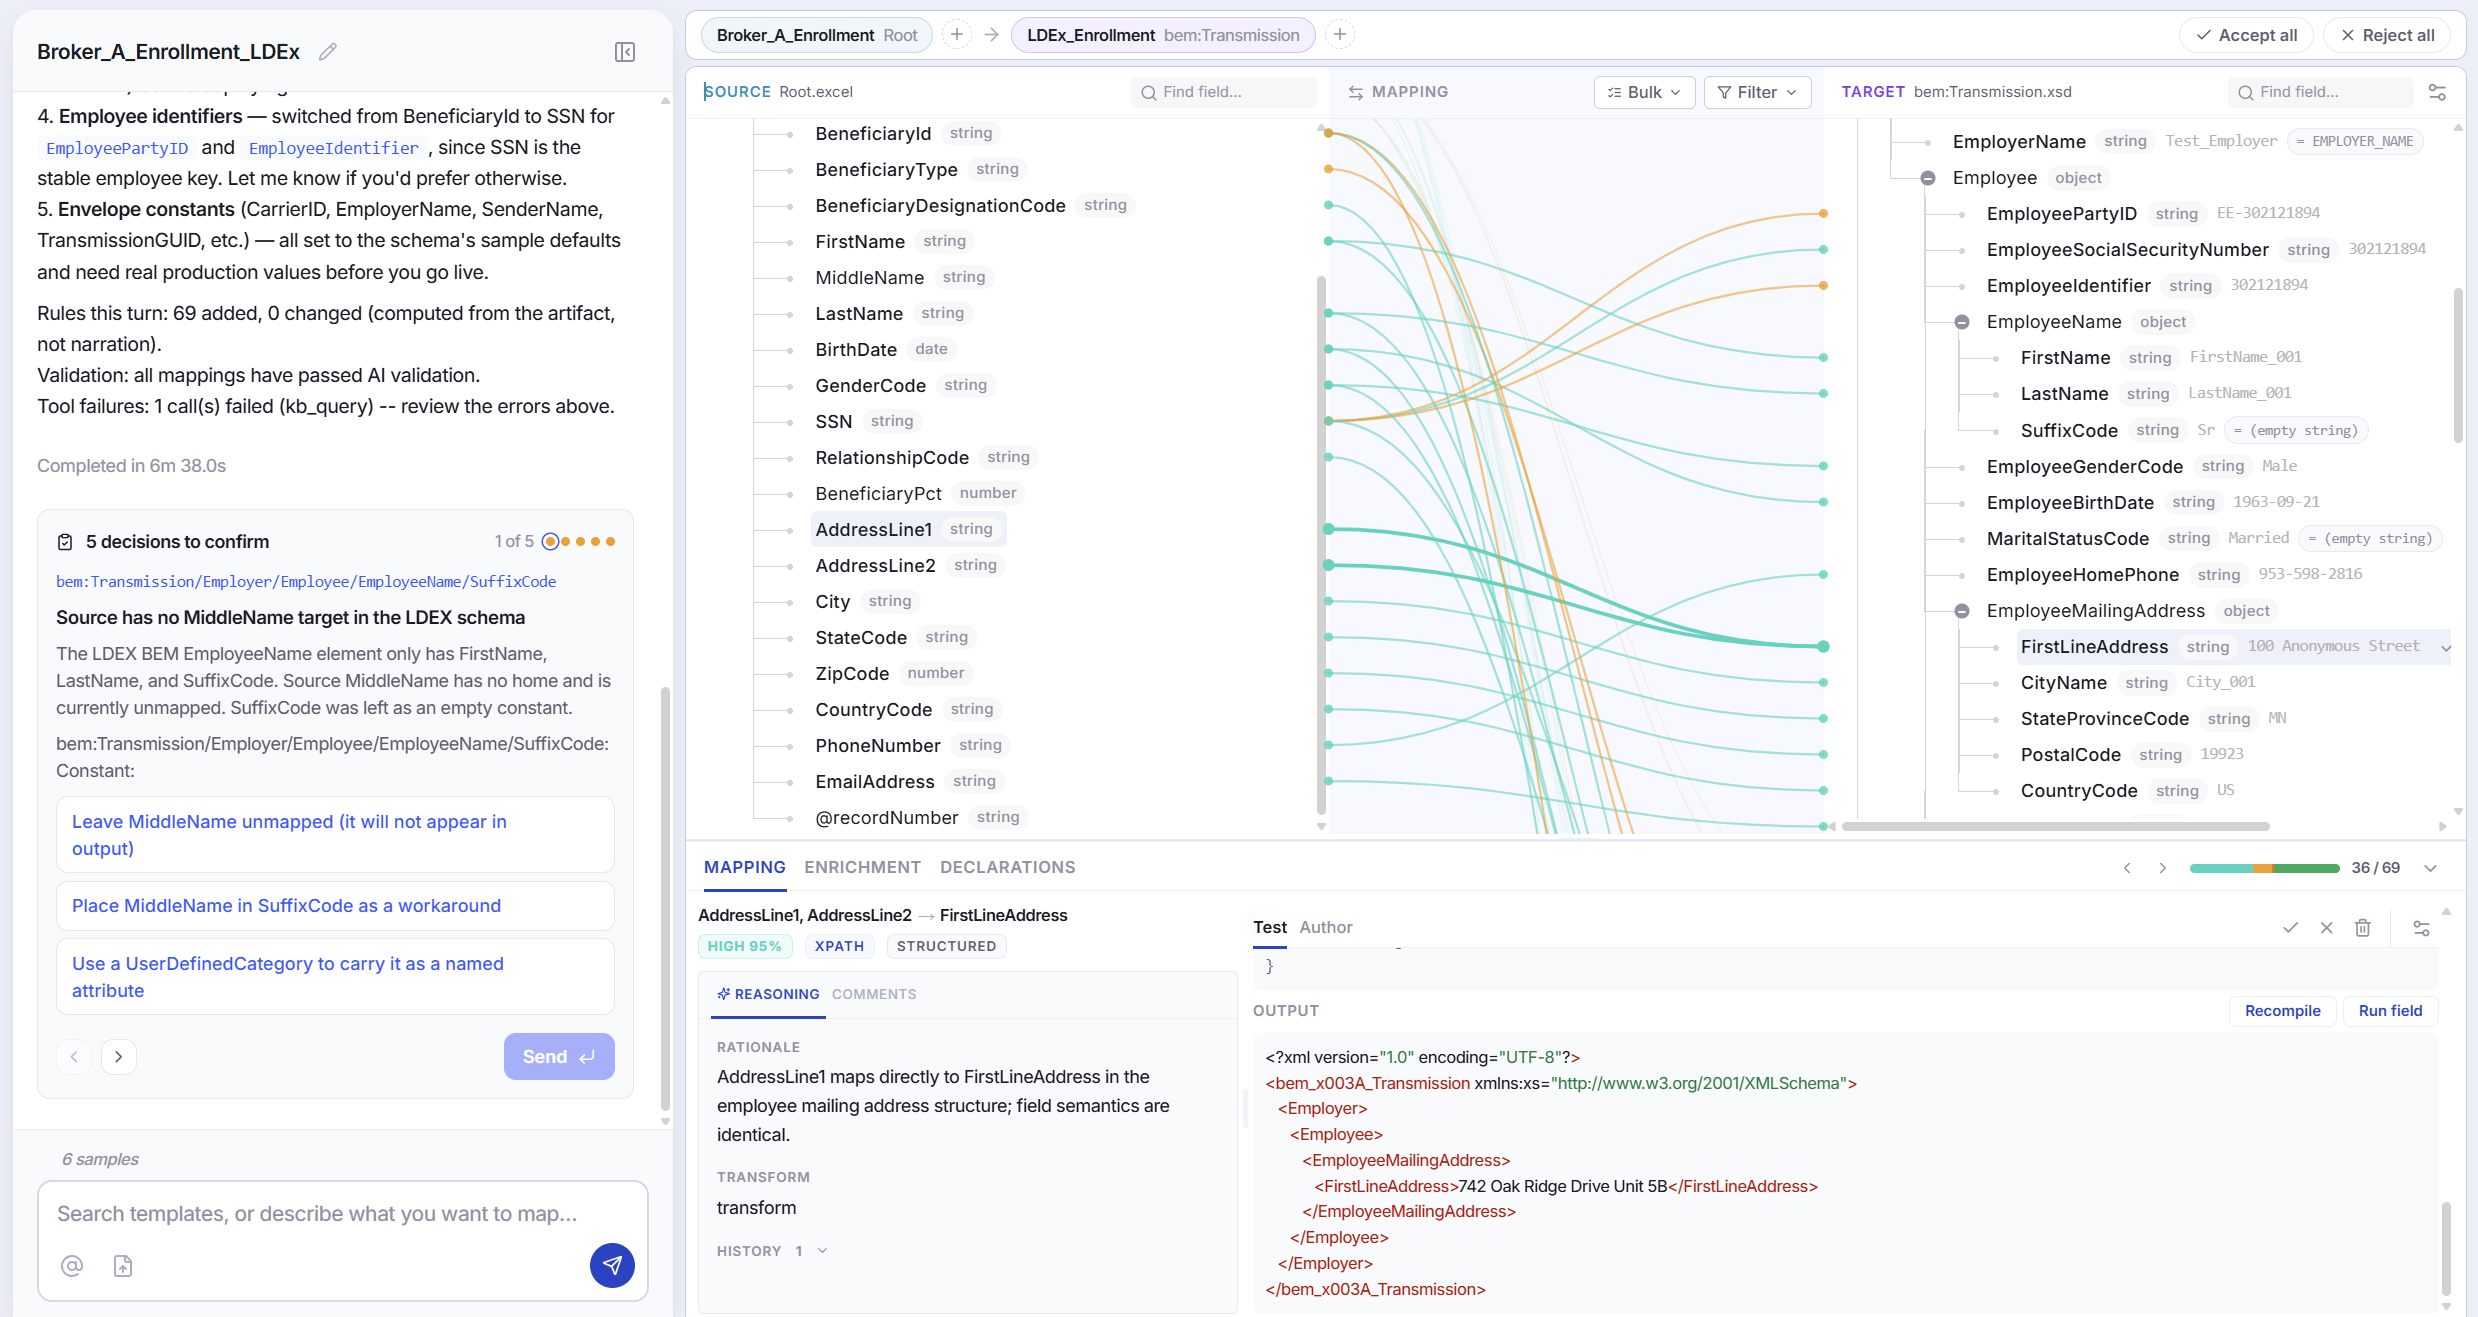Open SuffixCode path link in decisions

coord(306,581)
